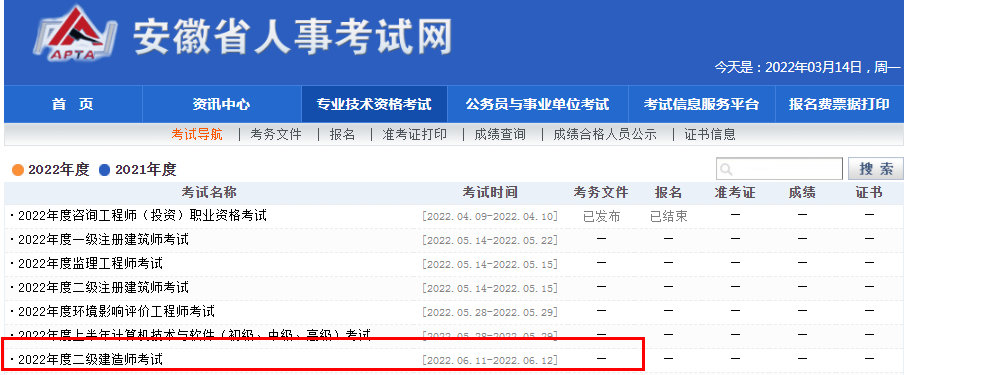Select the 证书信息 submenu item
Image resolution: width=996 pixels, height=375 pixels.
[x=710, y=135]
